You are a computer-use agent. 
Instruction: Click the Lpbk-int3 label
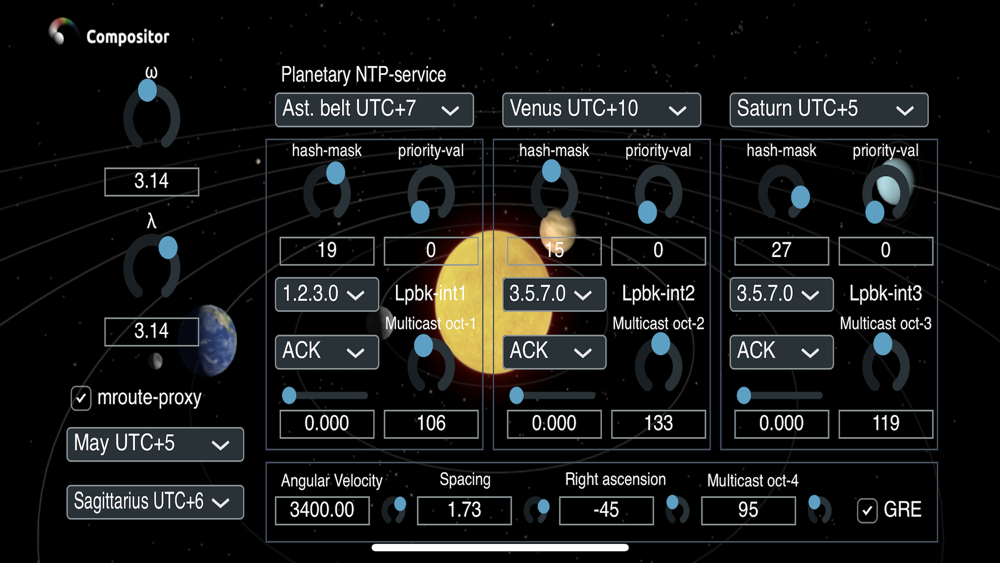886,294
